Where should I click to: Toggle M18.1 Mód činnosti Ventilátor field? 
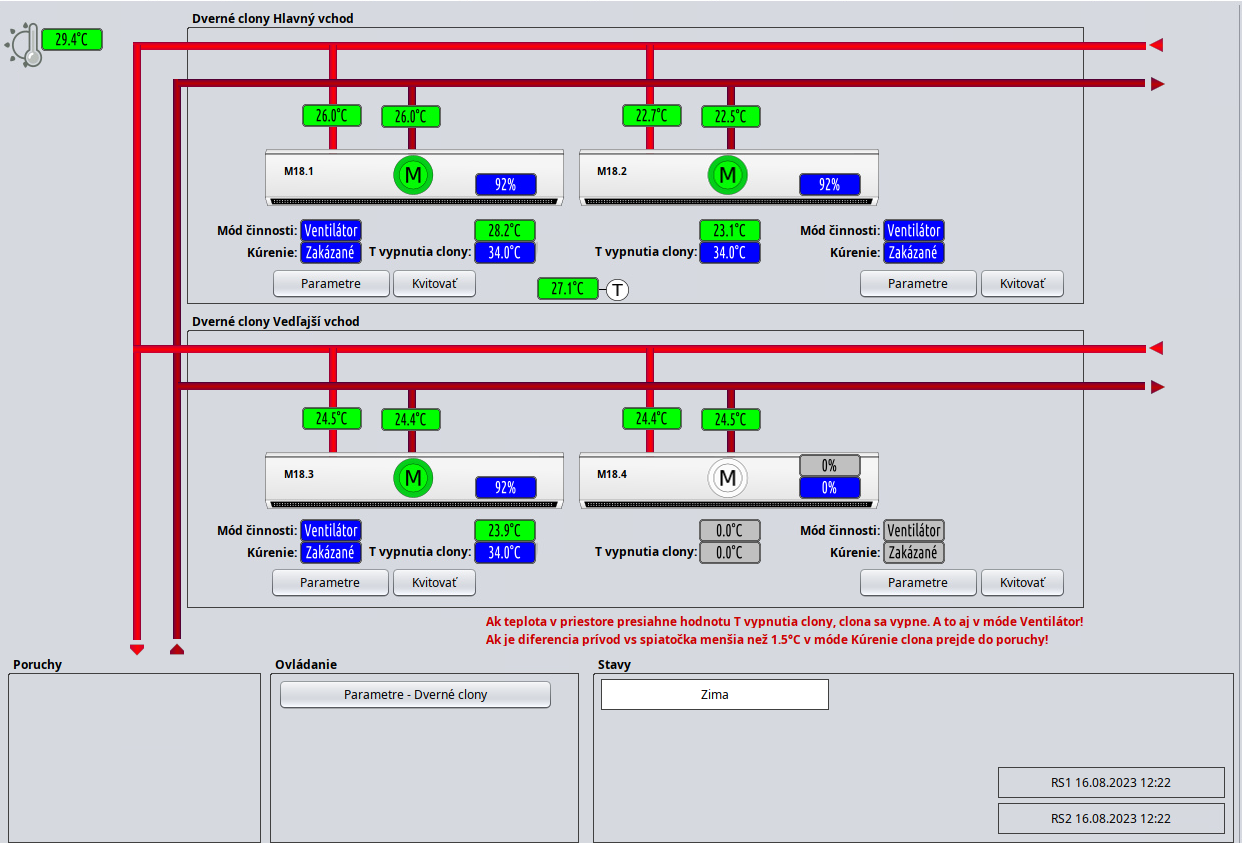click(x=330, y=231)
